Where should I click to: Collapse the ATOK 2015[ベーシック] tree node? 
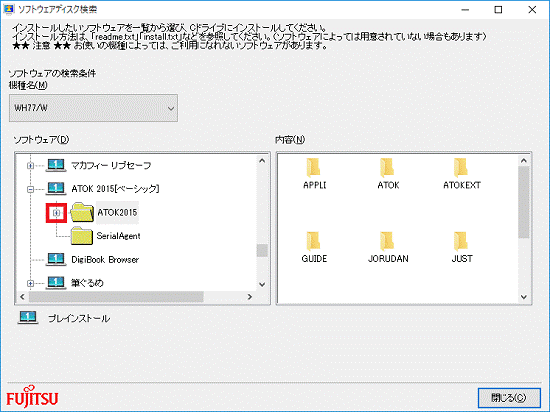[31, 189]
